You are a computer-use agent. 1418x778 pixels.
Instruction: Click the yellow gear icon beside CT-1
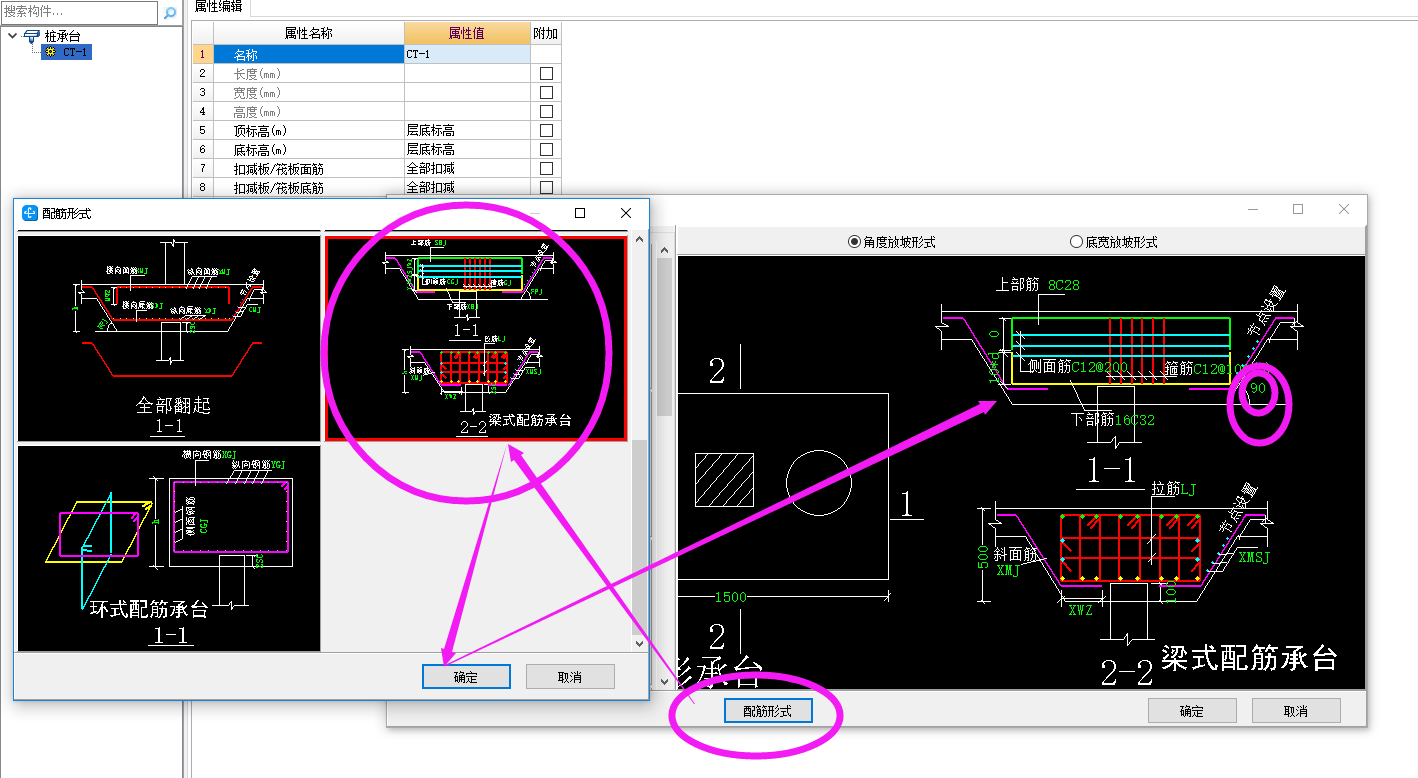50,52
